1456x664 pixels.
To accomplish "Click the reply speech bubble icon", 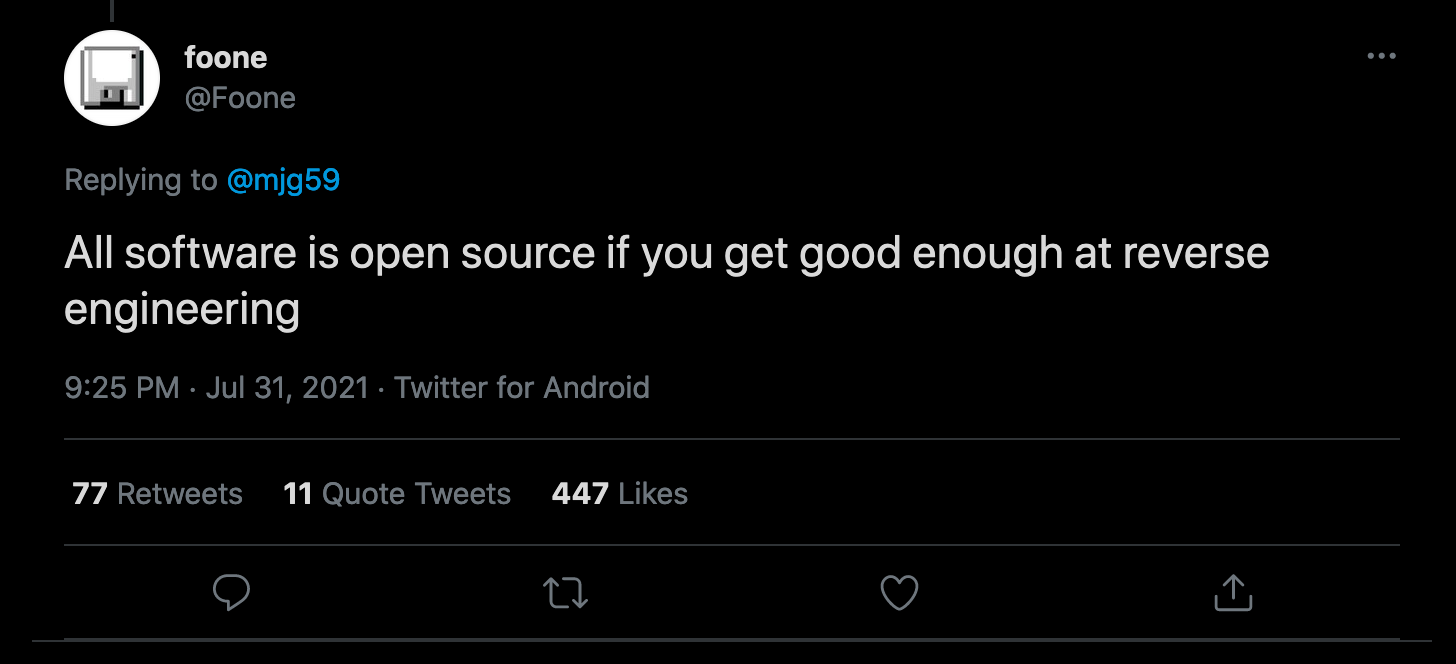I will (x=231, y=593).
